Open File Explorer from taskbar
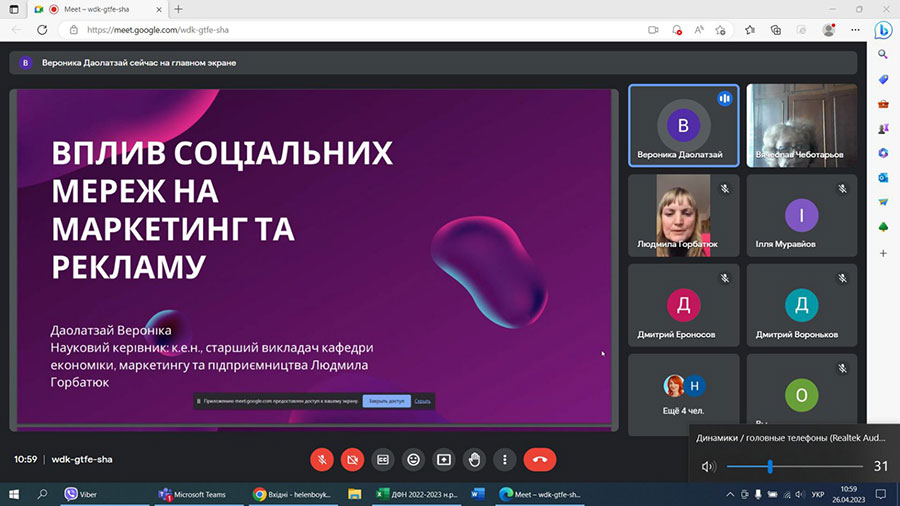The height and width of the screenshot is (506, 900). pos(355,494)
